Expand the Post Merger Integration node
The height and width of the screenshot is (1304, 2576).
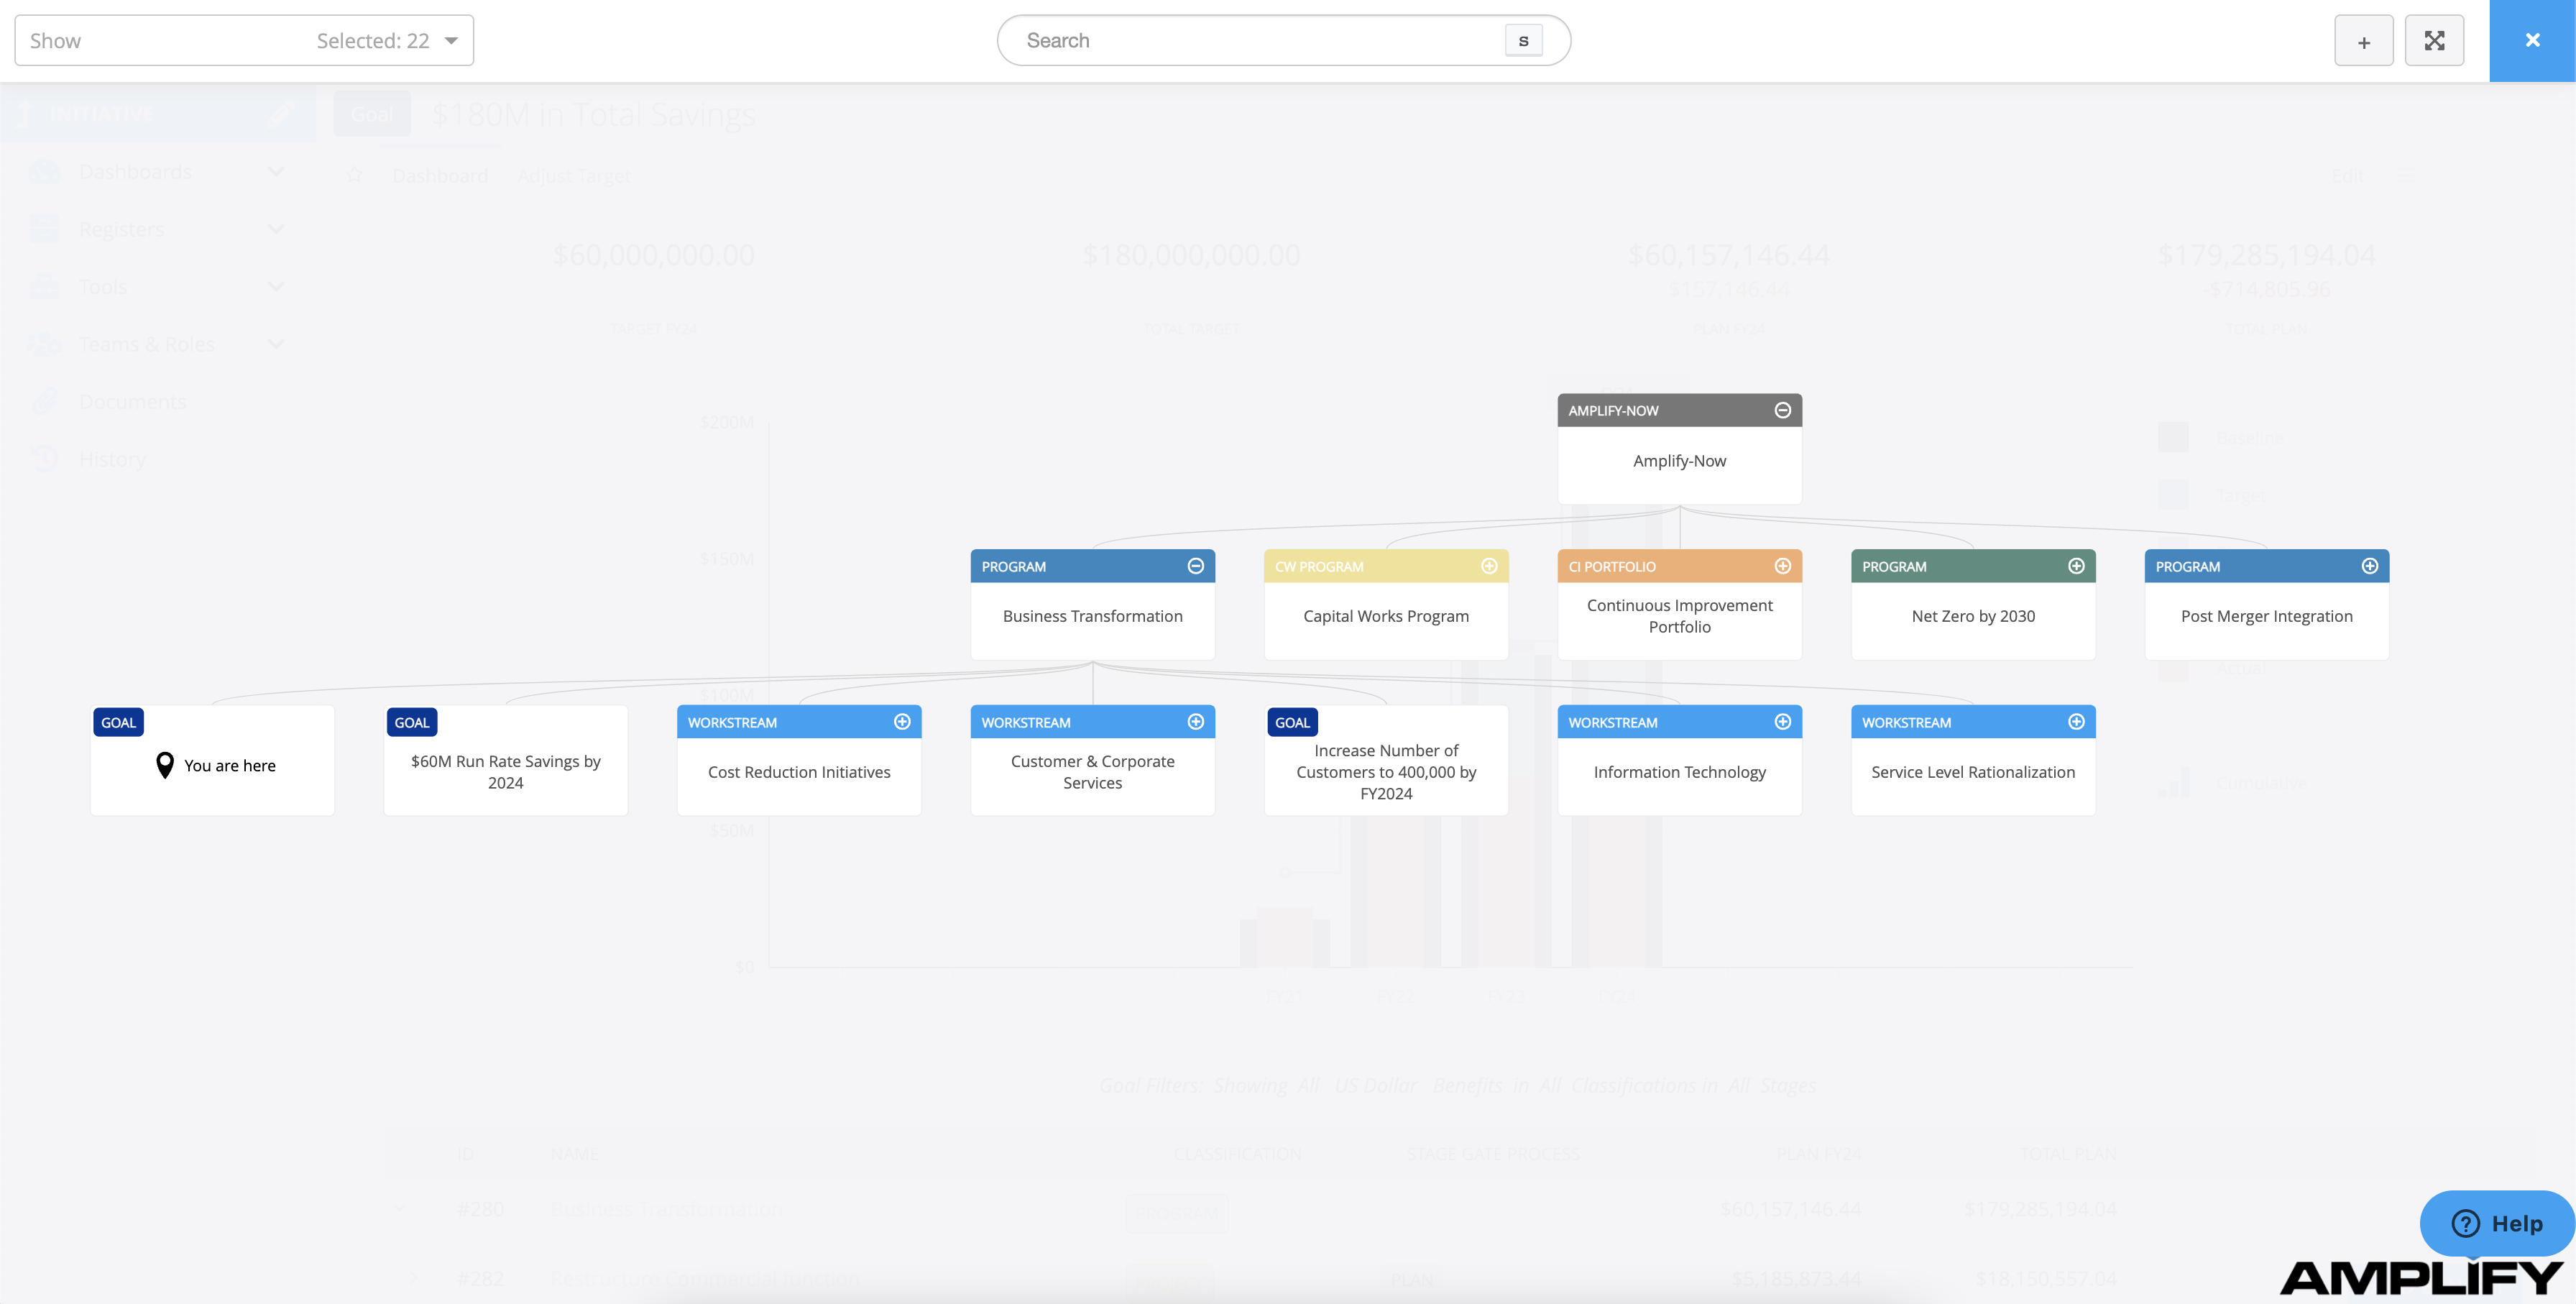pyautogui.click(x=2369, y=566)
